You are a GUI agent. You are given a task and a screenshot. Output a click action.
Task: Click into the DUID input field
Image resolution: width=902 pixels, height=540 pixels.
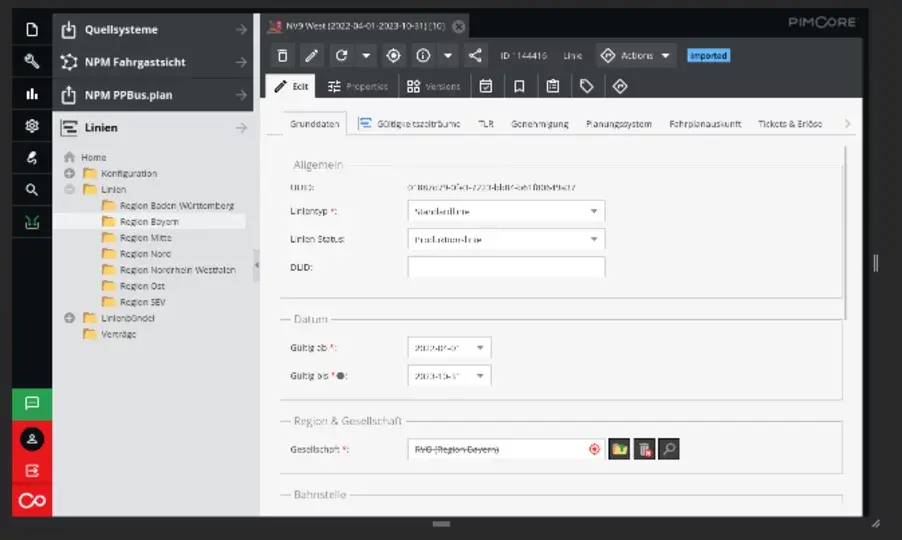(506, 267)
